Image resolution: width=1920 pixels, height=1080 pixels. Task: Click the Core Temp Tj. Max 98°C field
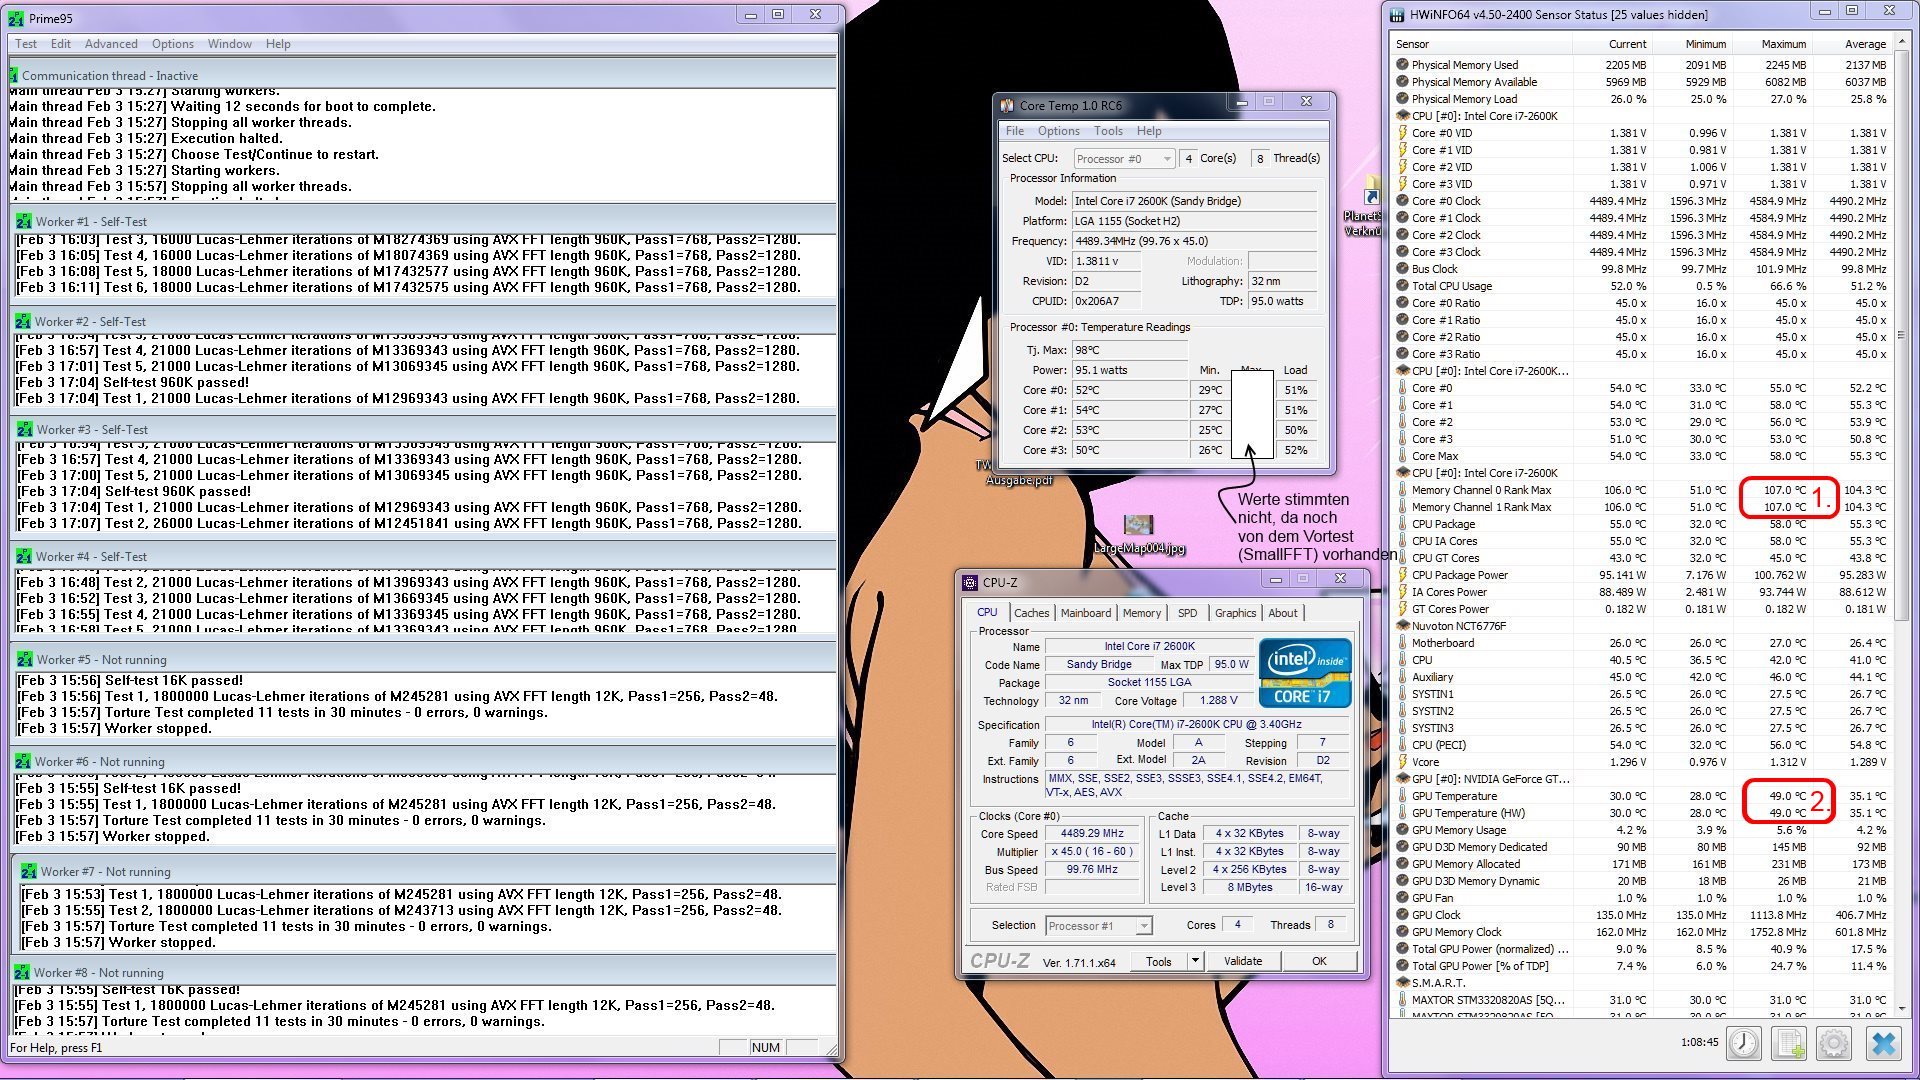tap(1130, 350)
